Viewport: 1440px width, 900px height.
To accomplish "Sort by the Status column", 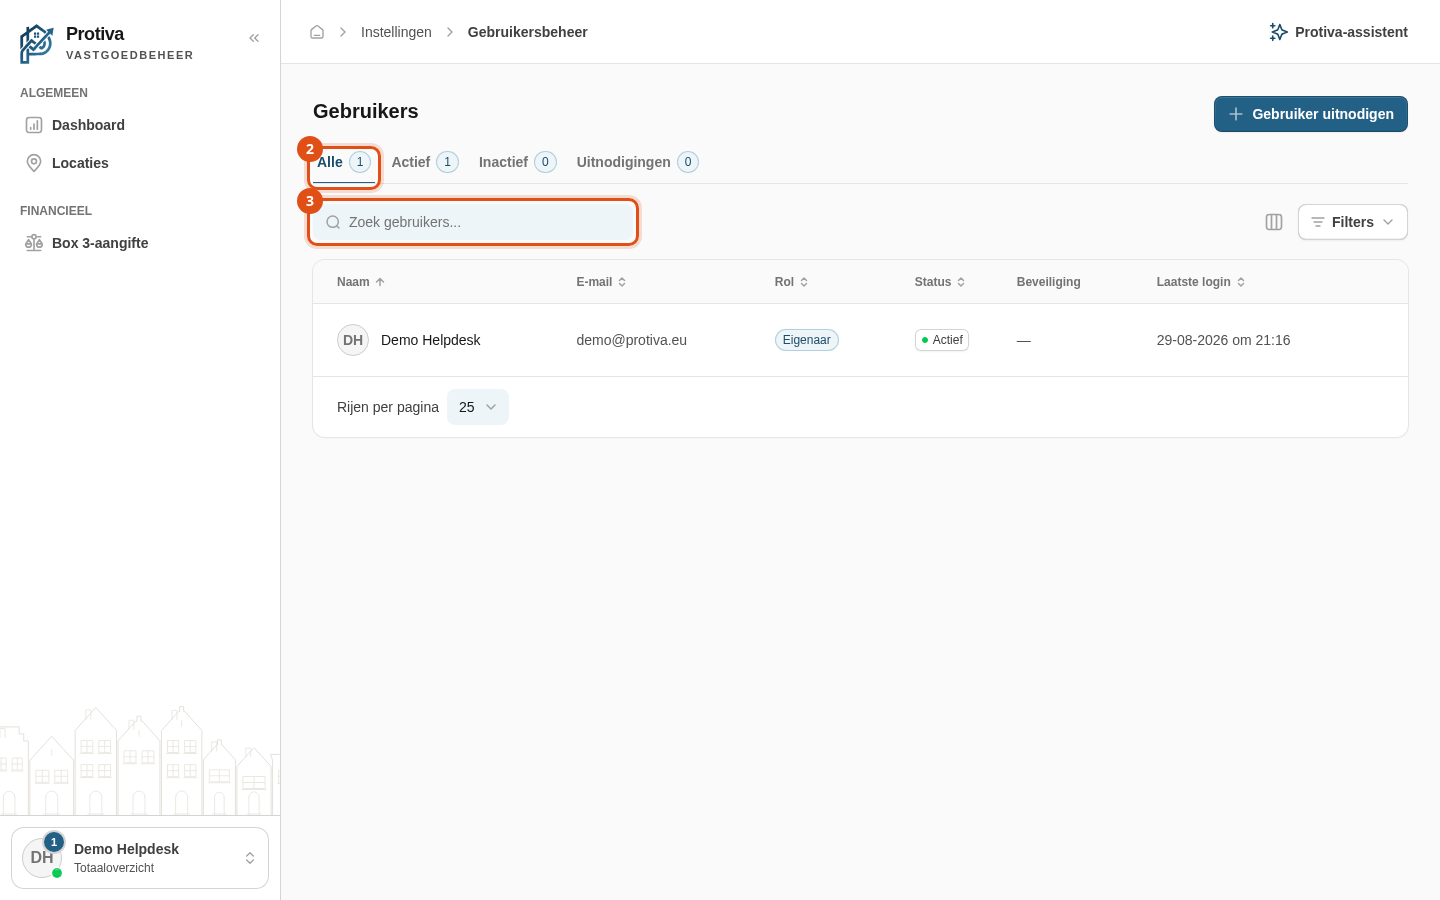I will click(x=940, y=282).
